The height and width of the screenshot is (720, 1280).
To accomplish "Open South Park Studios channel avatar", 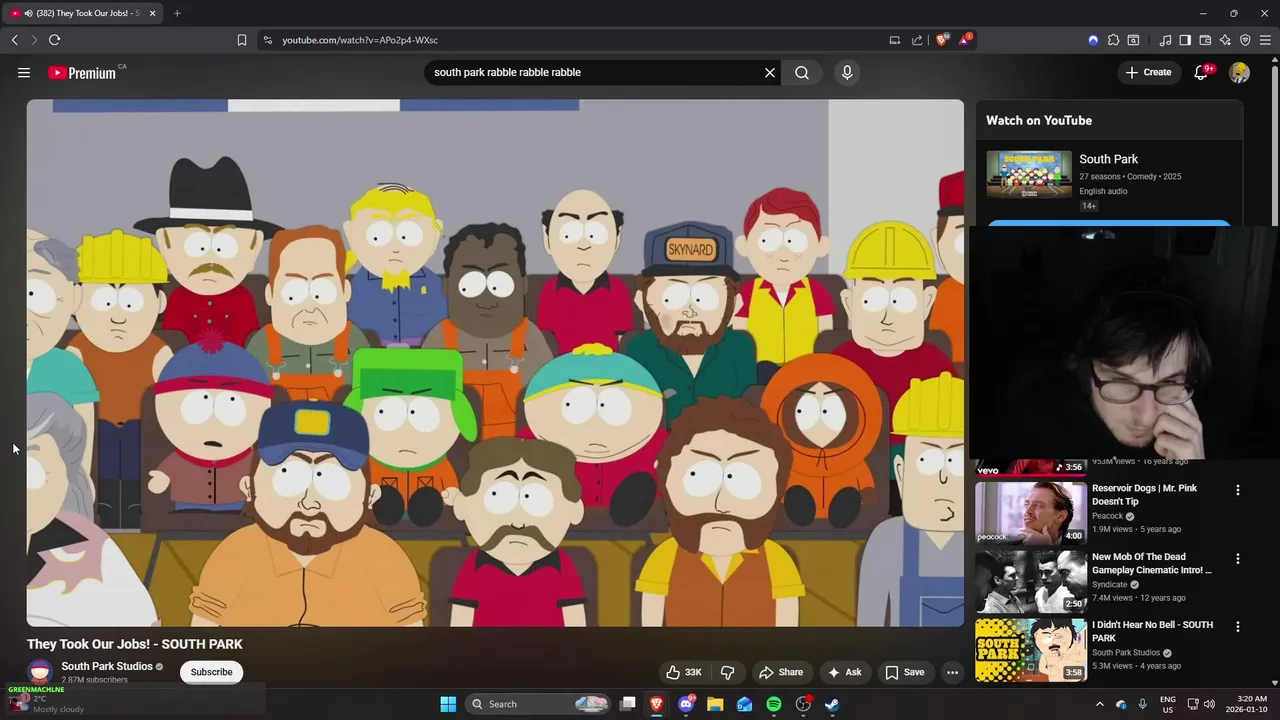I will (40, 672).
